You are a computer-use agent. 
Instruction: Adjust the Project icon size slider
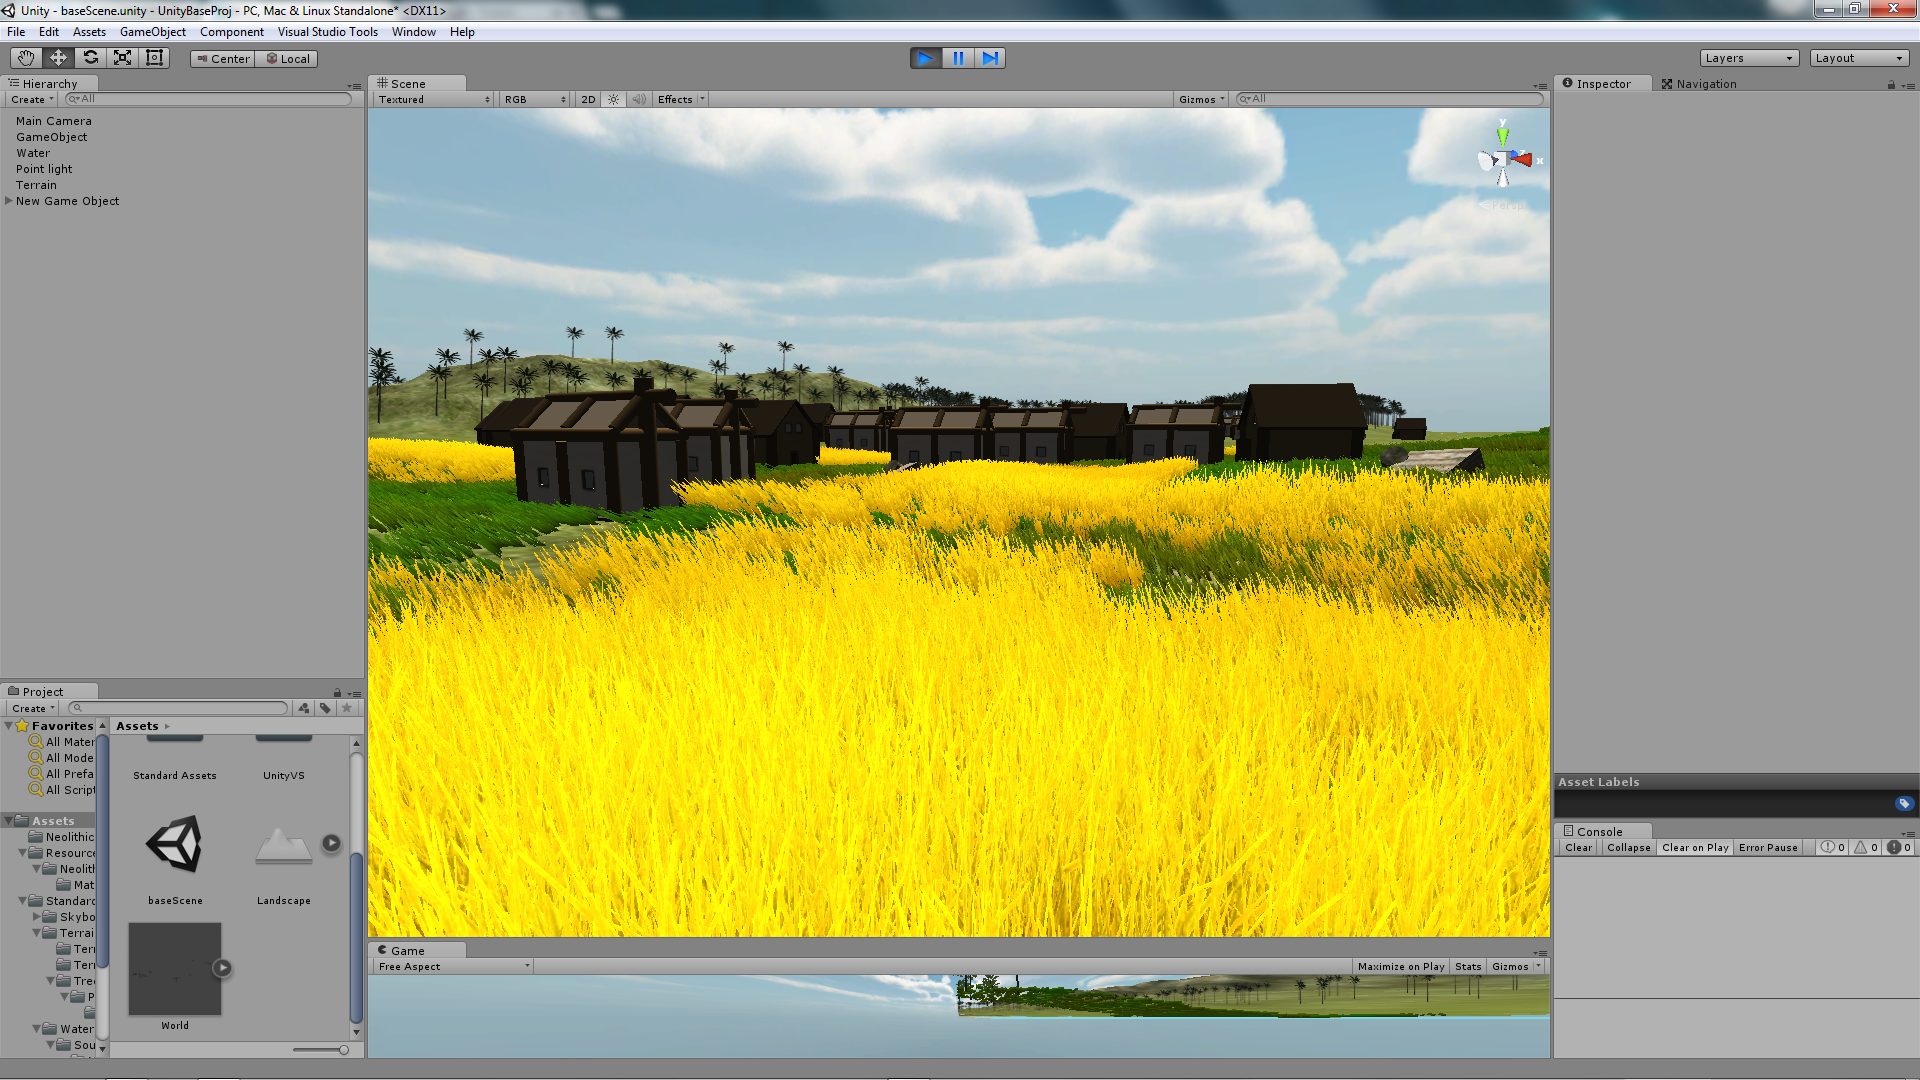pyautogui.click(x=343, y=1050)
